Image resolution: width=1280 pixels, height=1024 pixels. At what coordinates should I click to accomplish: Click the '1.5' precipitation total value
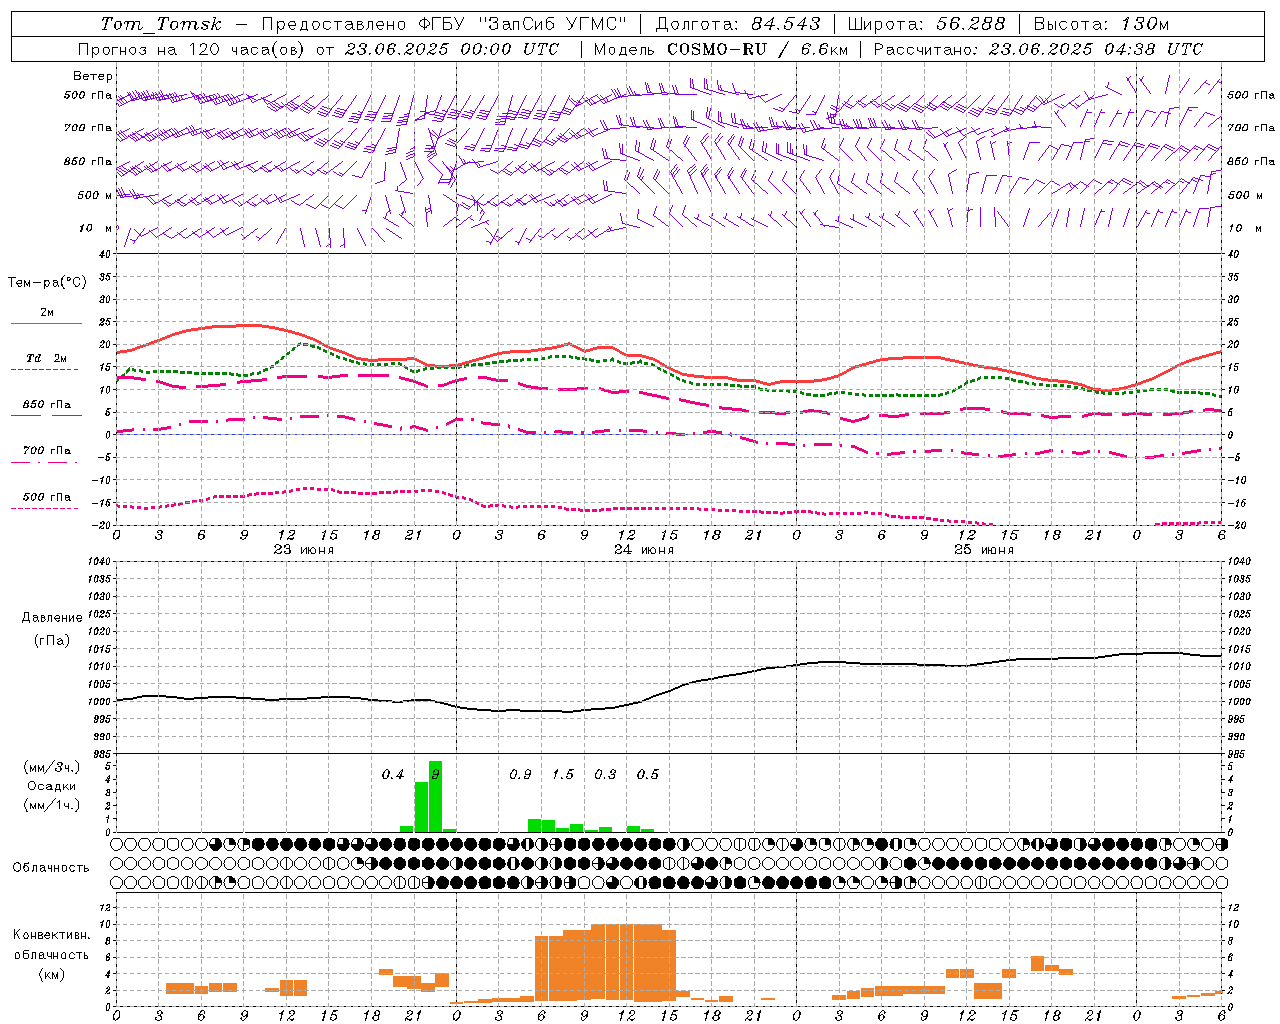pyautogui.click(x=563, y=775)
